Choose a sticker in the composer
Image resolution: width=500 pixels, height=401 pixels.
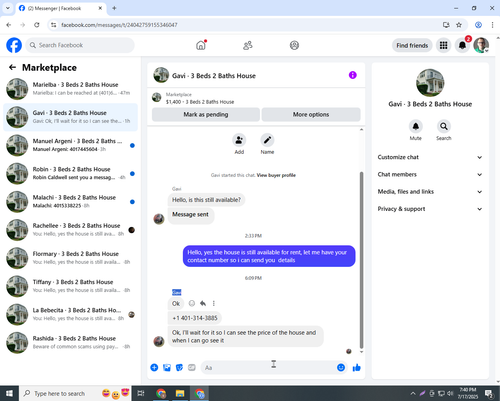pyautogui.click(x=179, y=368)
